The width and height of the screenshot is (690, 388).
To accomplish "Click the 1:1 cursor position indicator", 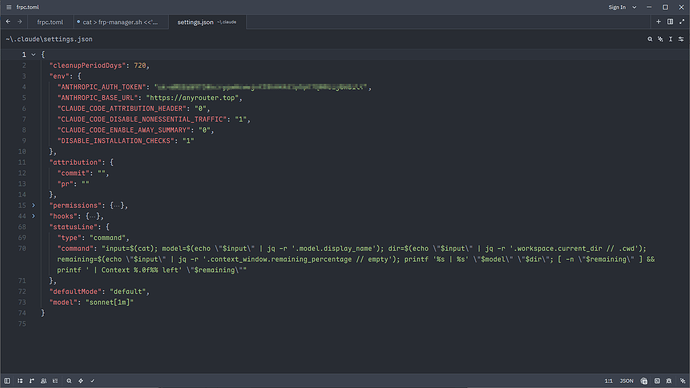I will pyautogui.click(x=608, y=381).
